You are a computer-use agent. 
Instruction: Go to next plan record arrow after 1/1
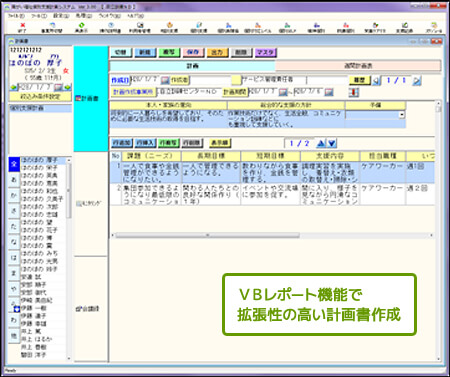417,80
